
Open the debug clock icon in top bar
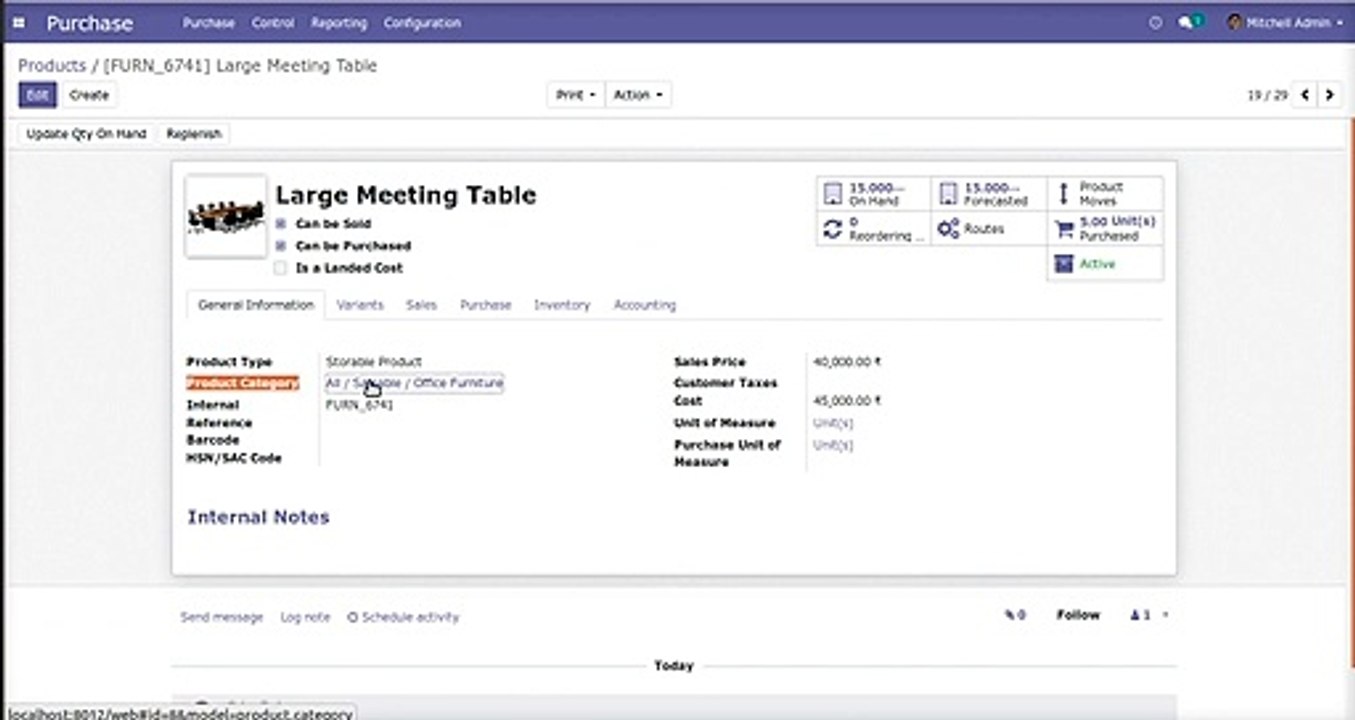(x=1156, y=22)
